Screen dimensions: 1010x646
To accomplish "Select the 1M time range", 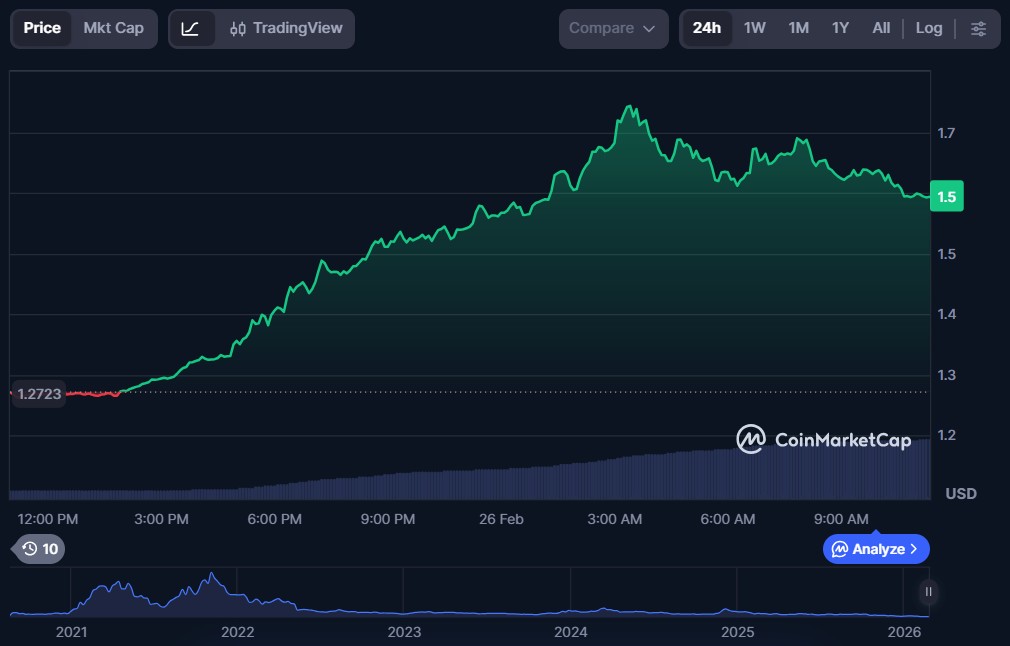I will pyautogui.click(x=798, y=28).
